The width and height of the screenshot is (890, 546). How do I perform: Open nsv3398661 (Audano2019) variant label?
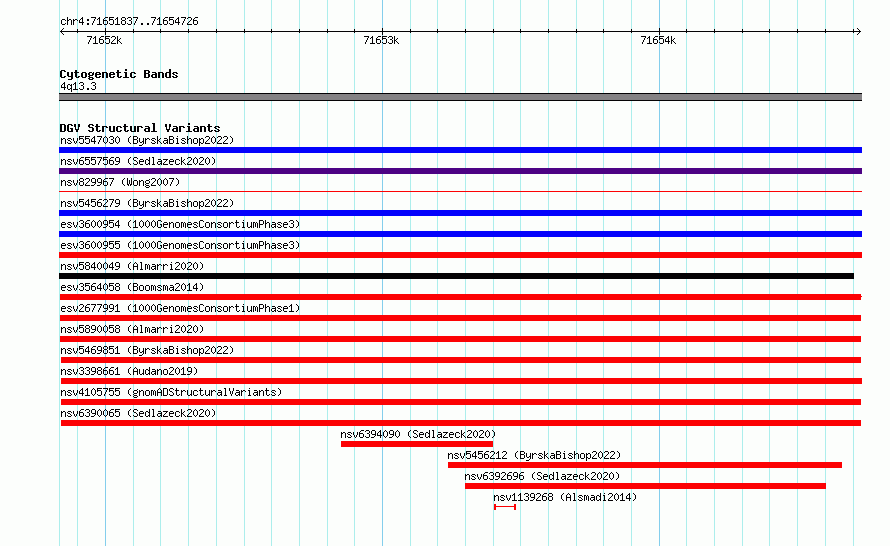tap(129, 371)
